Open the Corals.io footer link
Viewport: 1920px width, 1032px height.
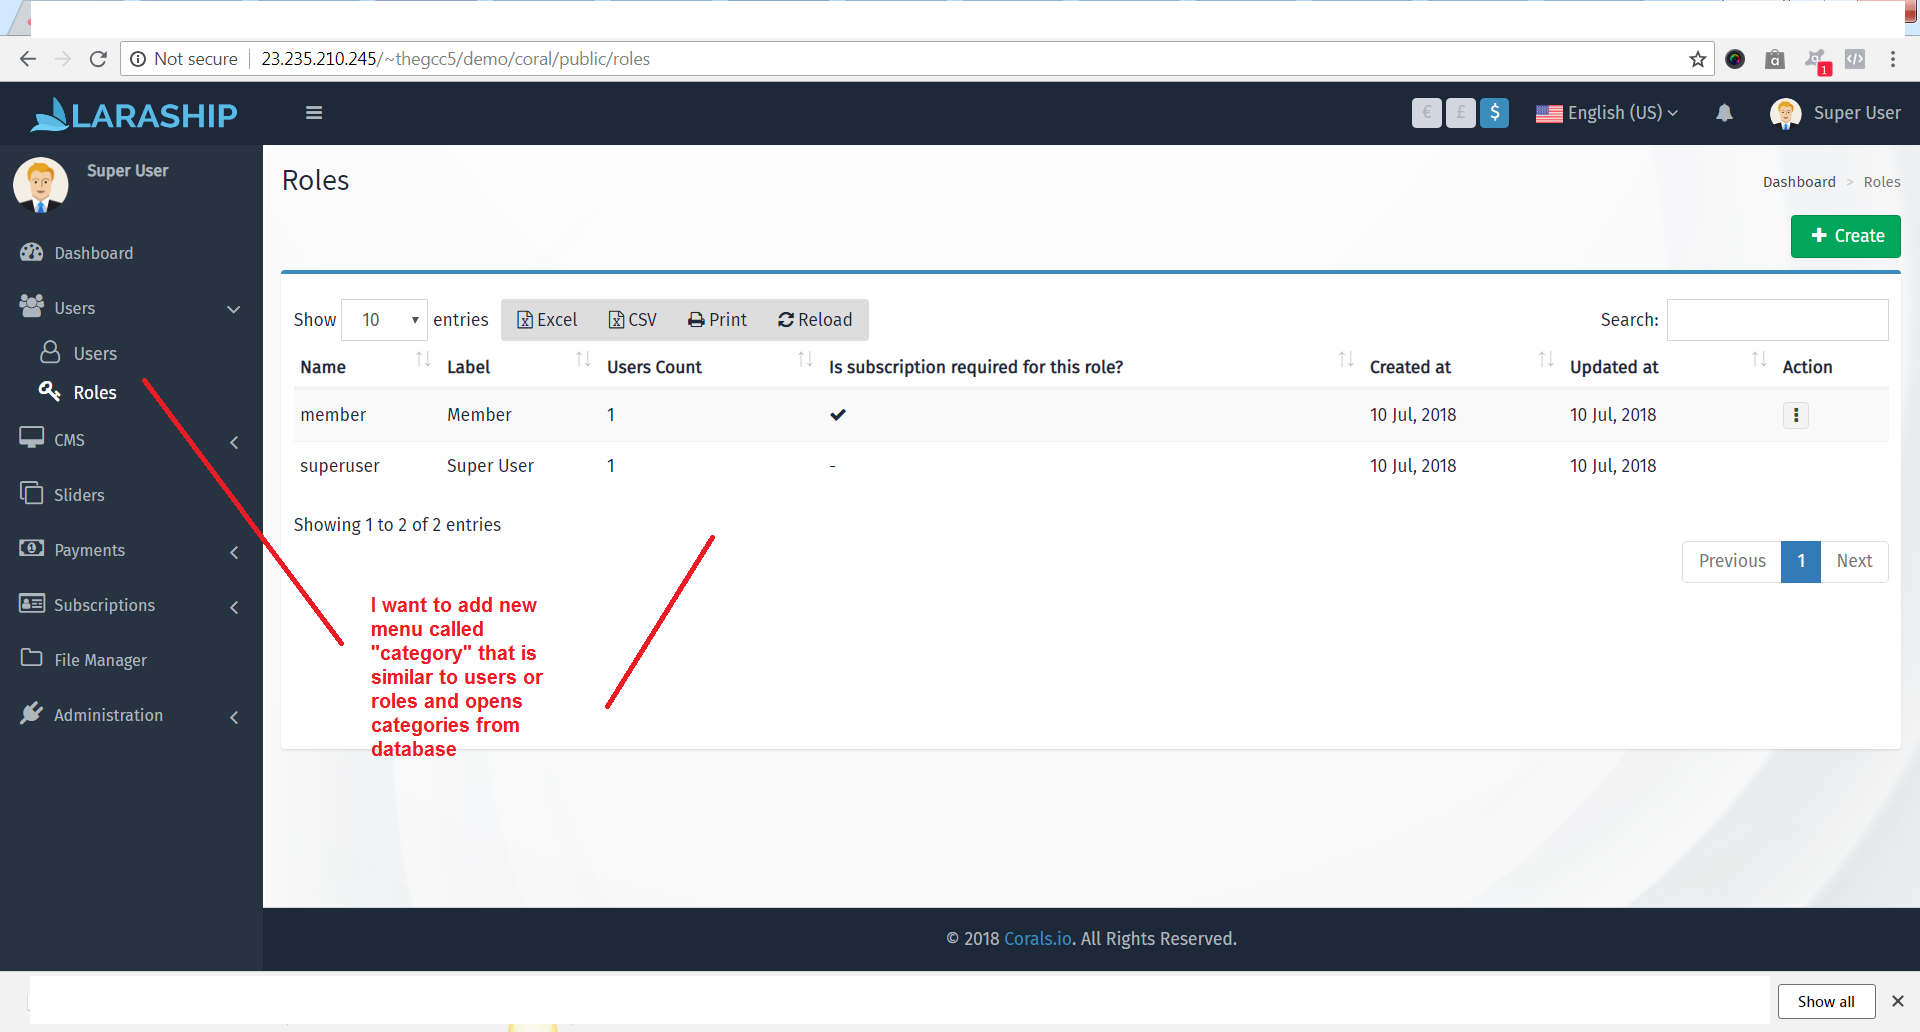point(1038,939)
